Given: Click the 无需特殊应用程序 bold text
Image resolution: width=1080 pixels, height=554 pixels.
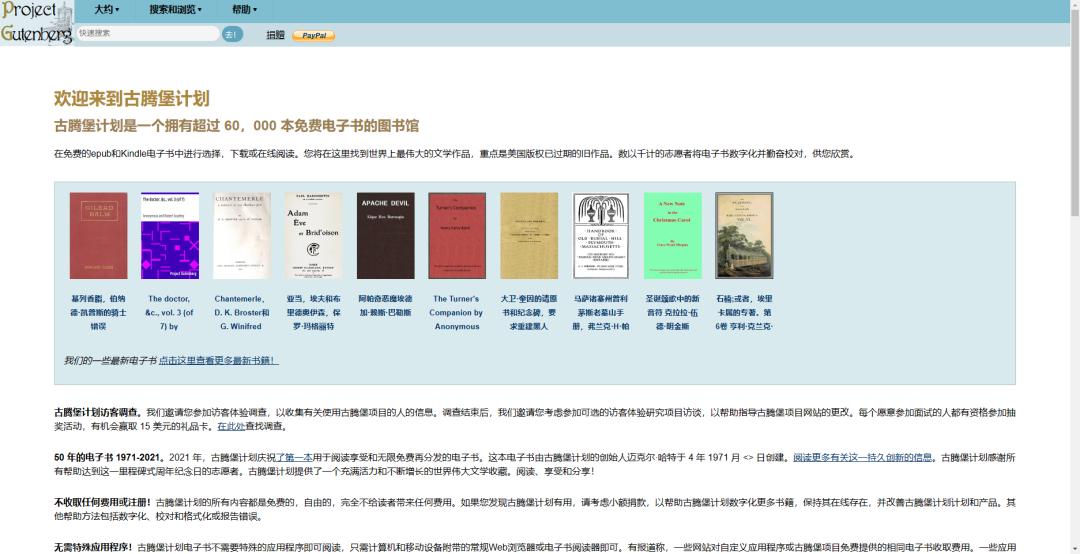Looking at the screenshot, I should (93, 548).
